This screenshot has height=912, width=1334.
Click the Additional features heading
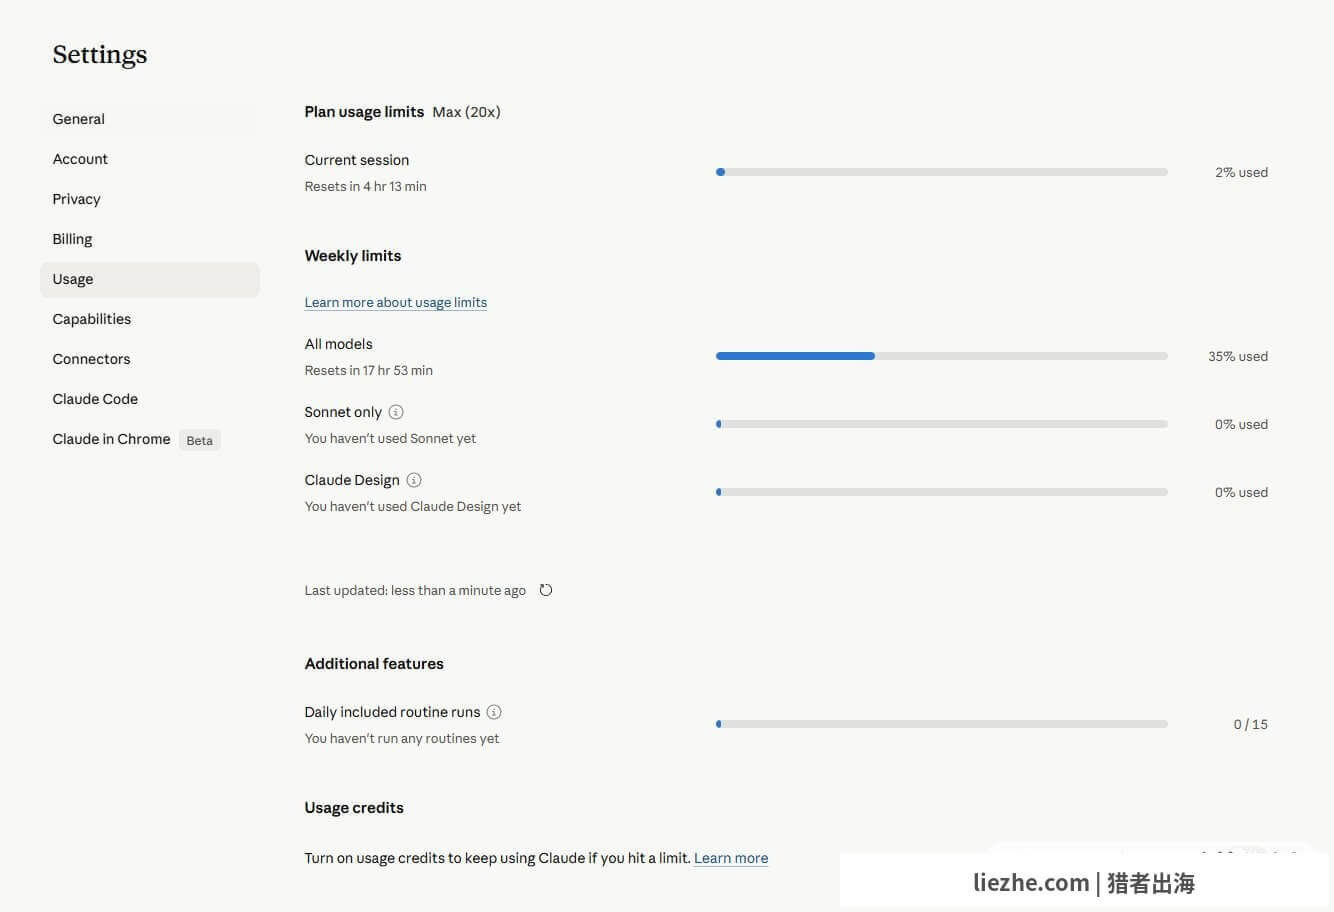click(374, 664)
